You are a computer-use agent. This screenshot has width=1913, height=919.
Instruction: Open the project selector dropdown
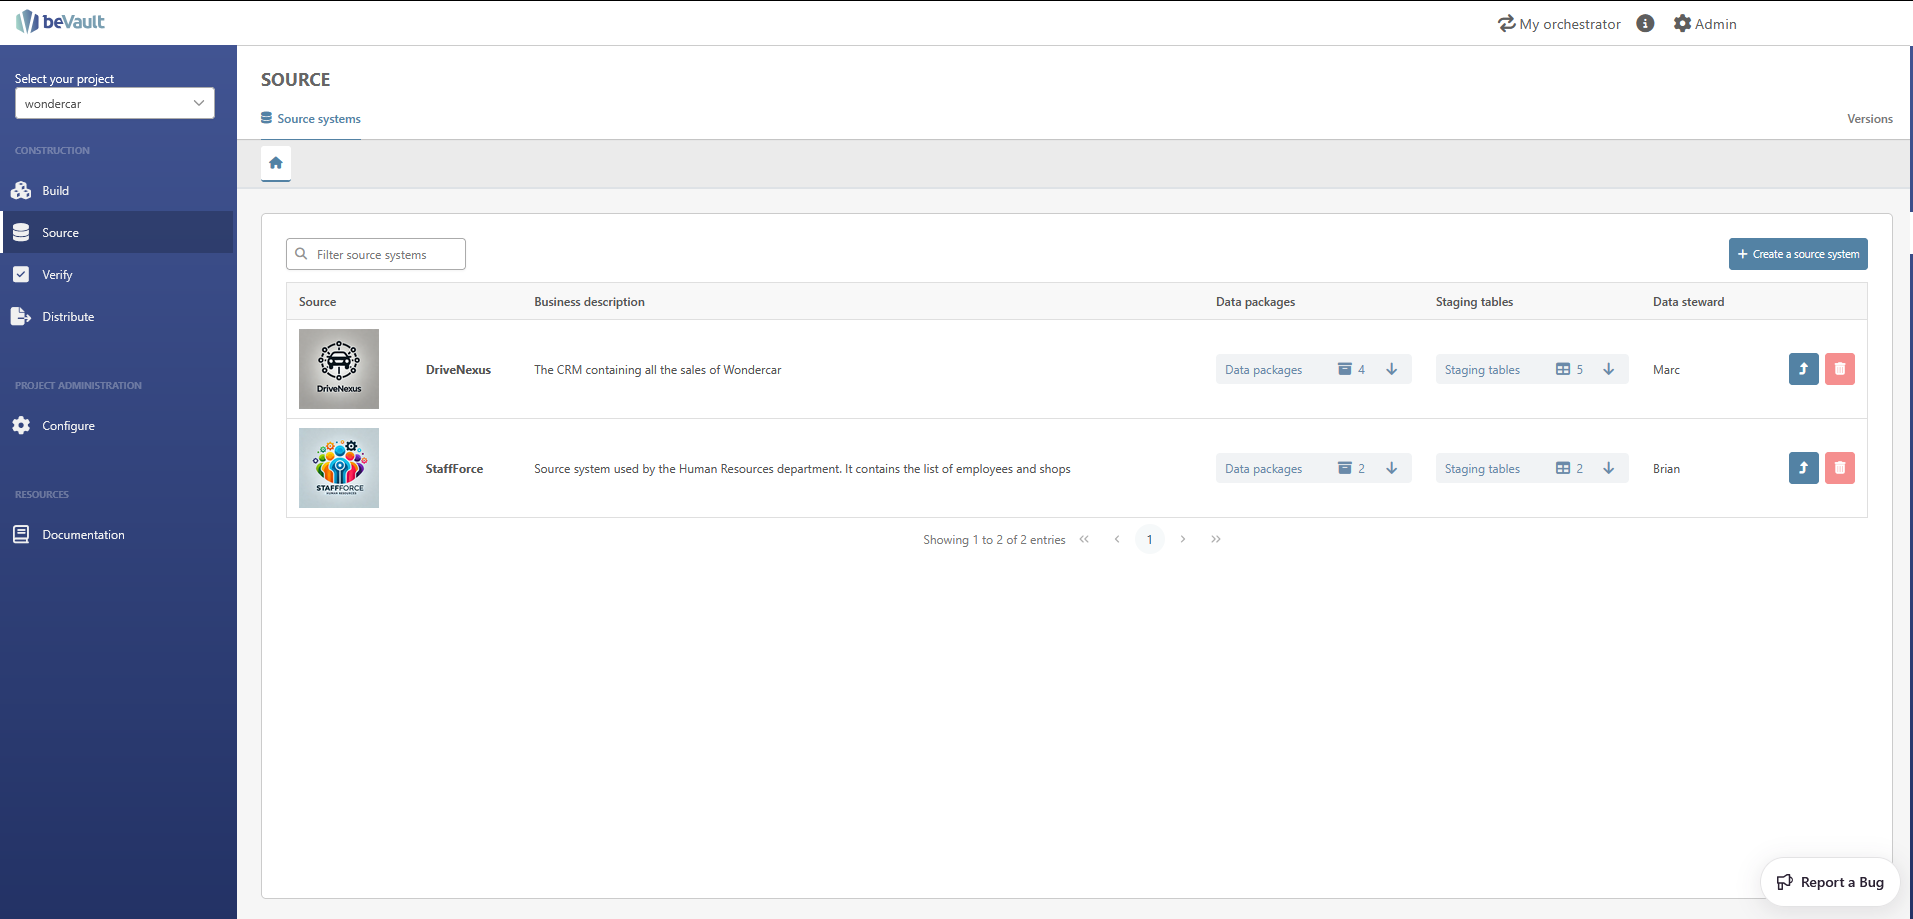pos(115,103)
